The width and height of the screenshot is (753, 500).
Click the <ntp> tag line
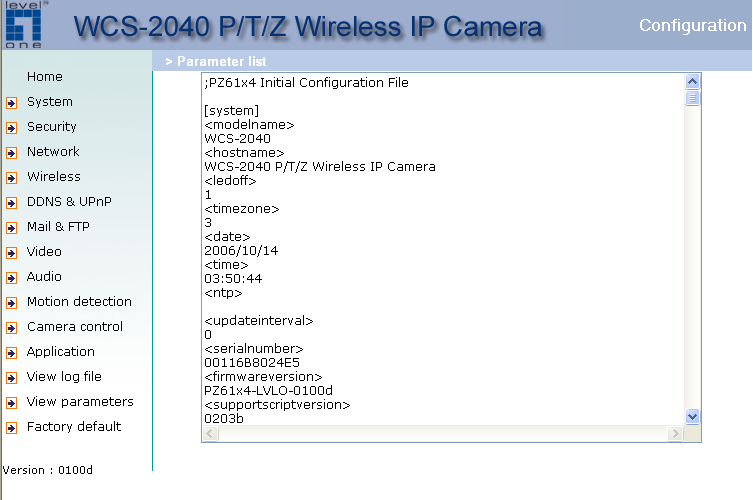click(223, 293)
